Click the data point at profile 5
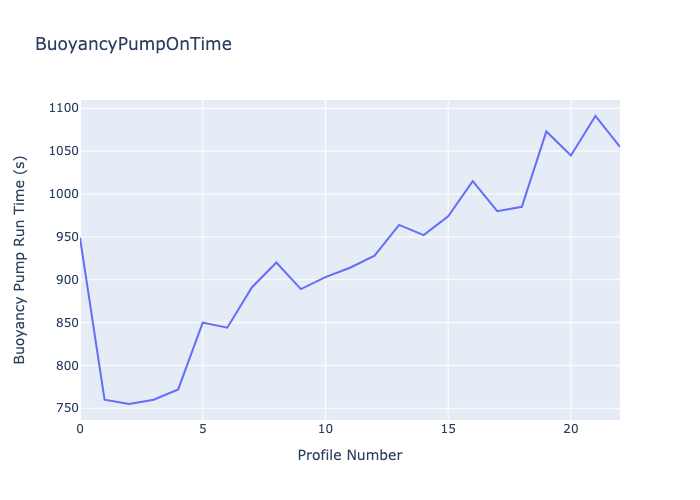Screen dimensions: 700x500 click(x=203, y=322)
